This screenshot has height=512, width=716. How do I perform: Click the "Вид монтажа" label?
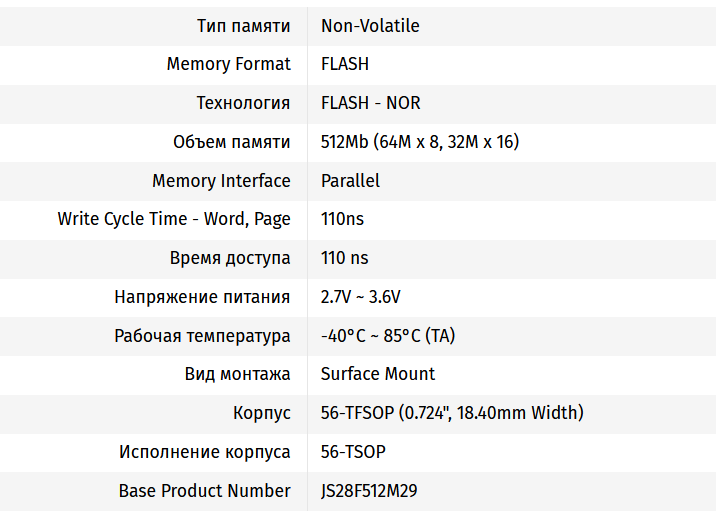pos(238,374)
